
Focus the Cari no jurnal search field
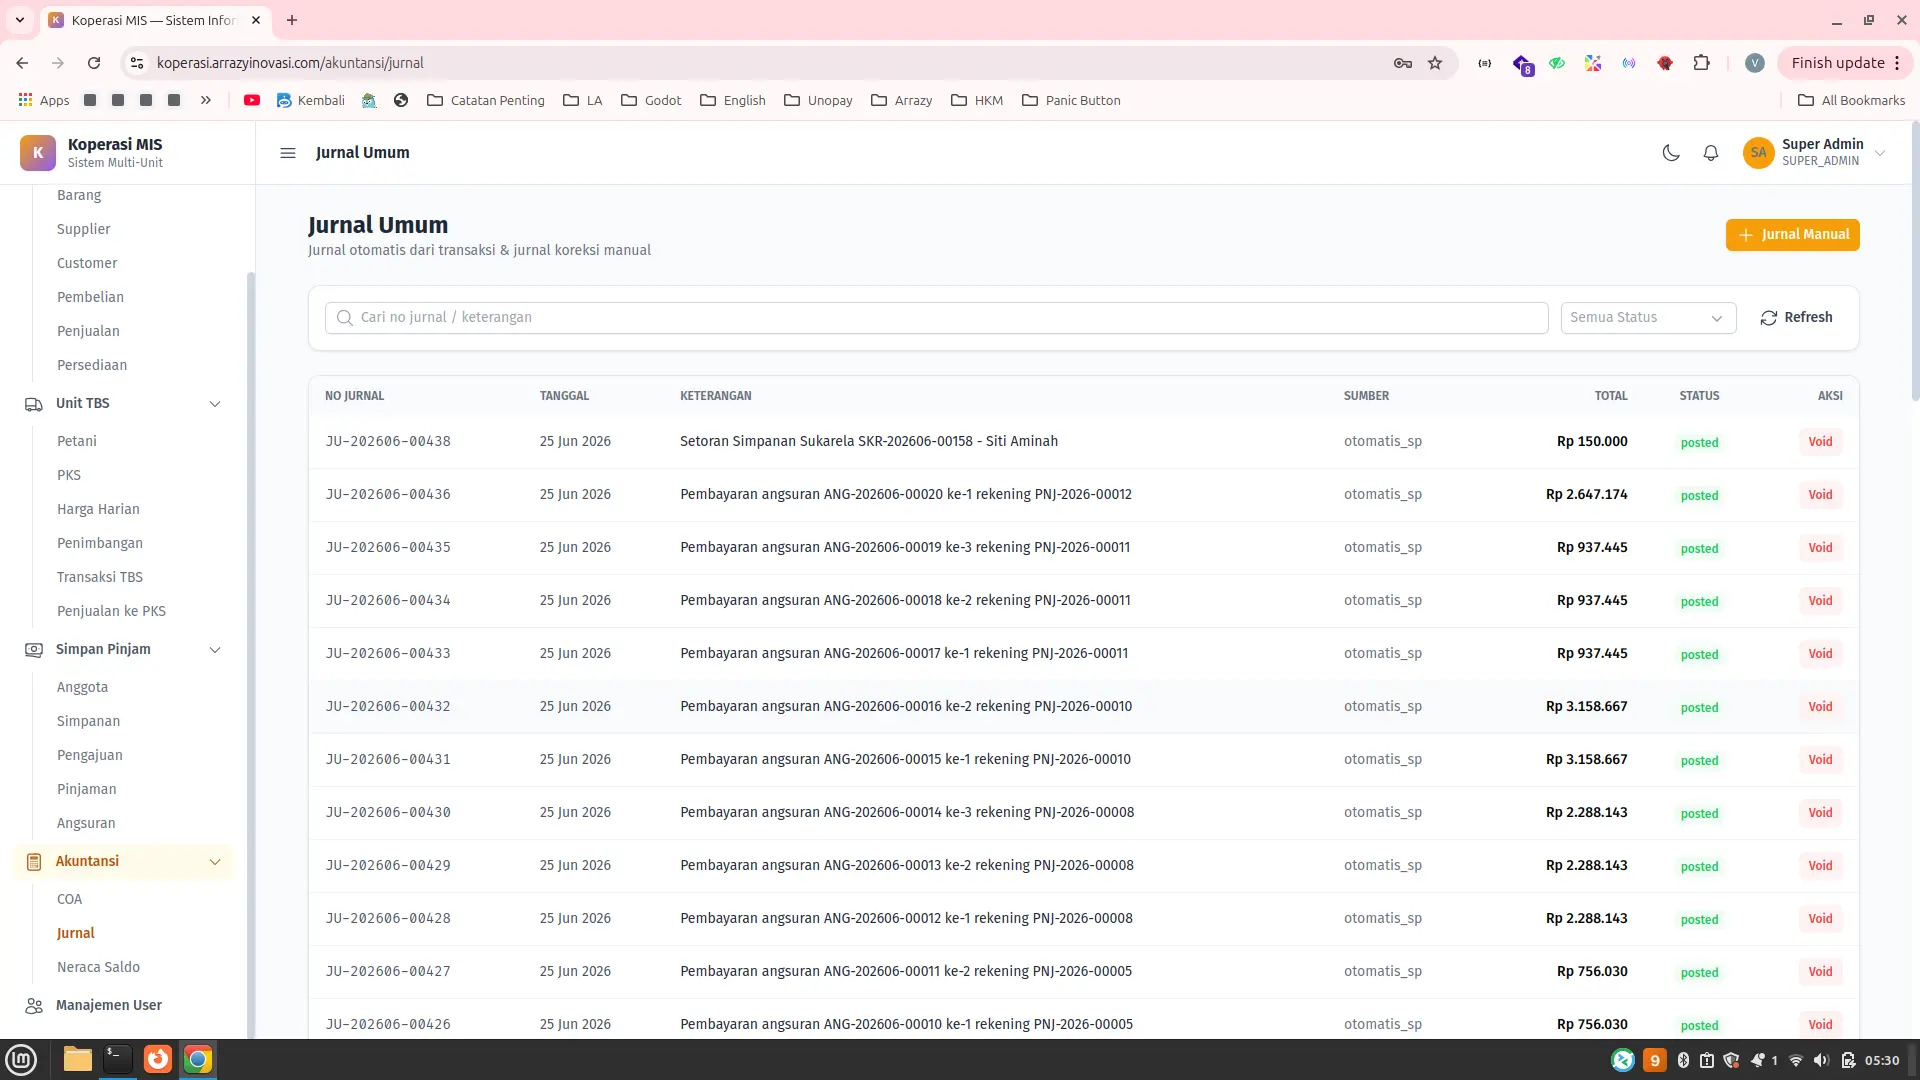(x=936, y=318)
